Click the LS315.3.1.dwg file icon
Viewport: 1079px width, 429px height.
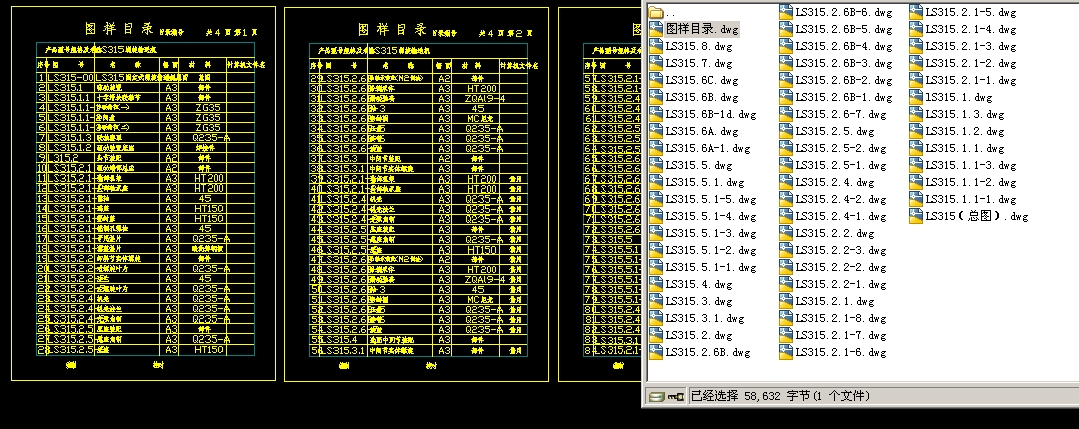[x=656, y=317]
